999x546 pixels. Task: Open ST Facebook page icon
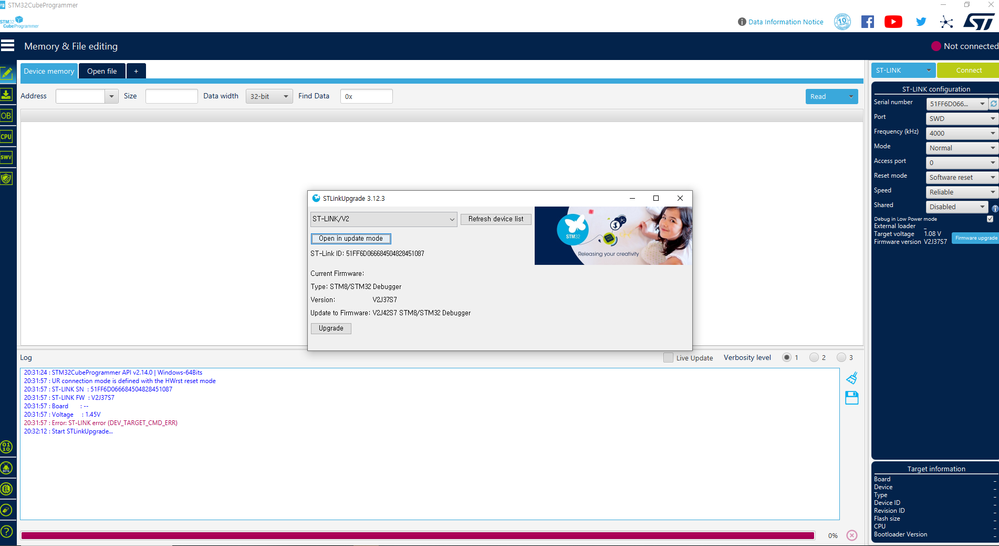(x=867, y=22)
